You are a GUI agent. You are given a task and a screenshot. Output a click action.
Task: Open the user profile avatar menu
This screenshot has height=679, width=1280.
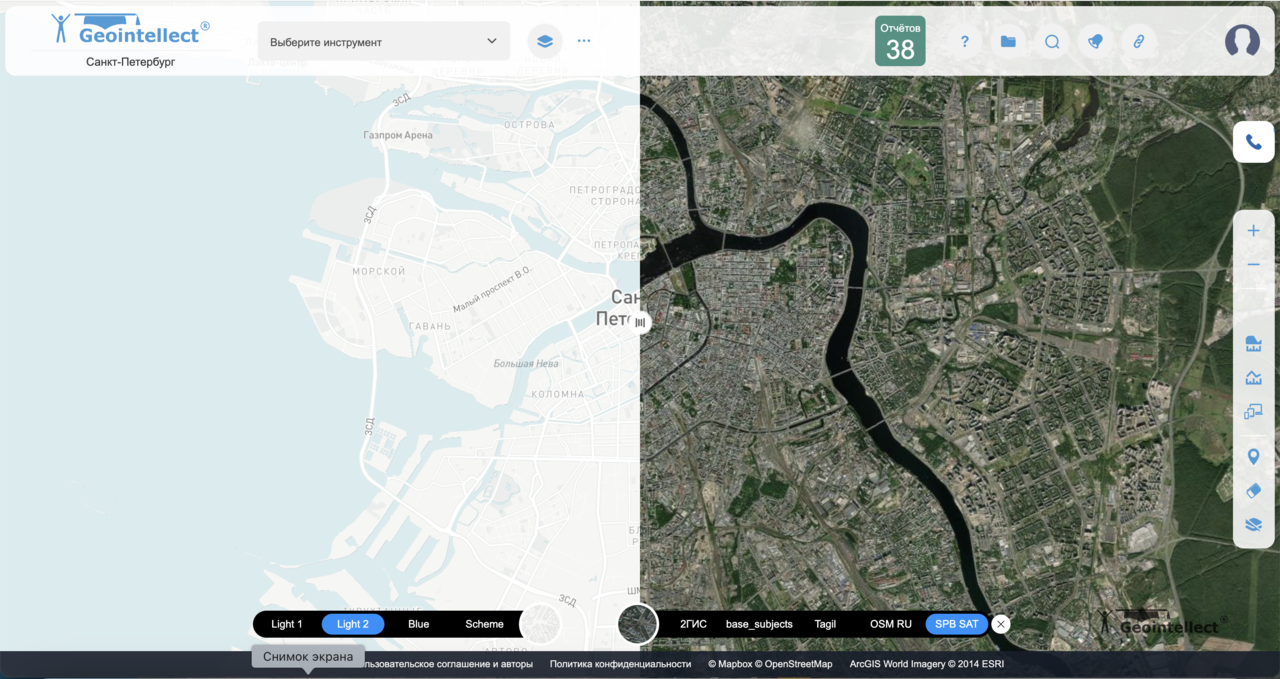1242,41
